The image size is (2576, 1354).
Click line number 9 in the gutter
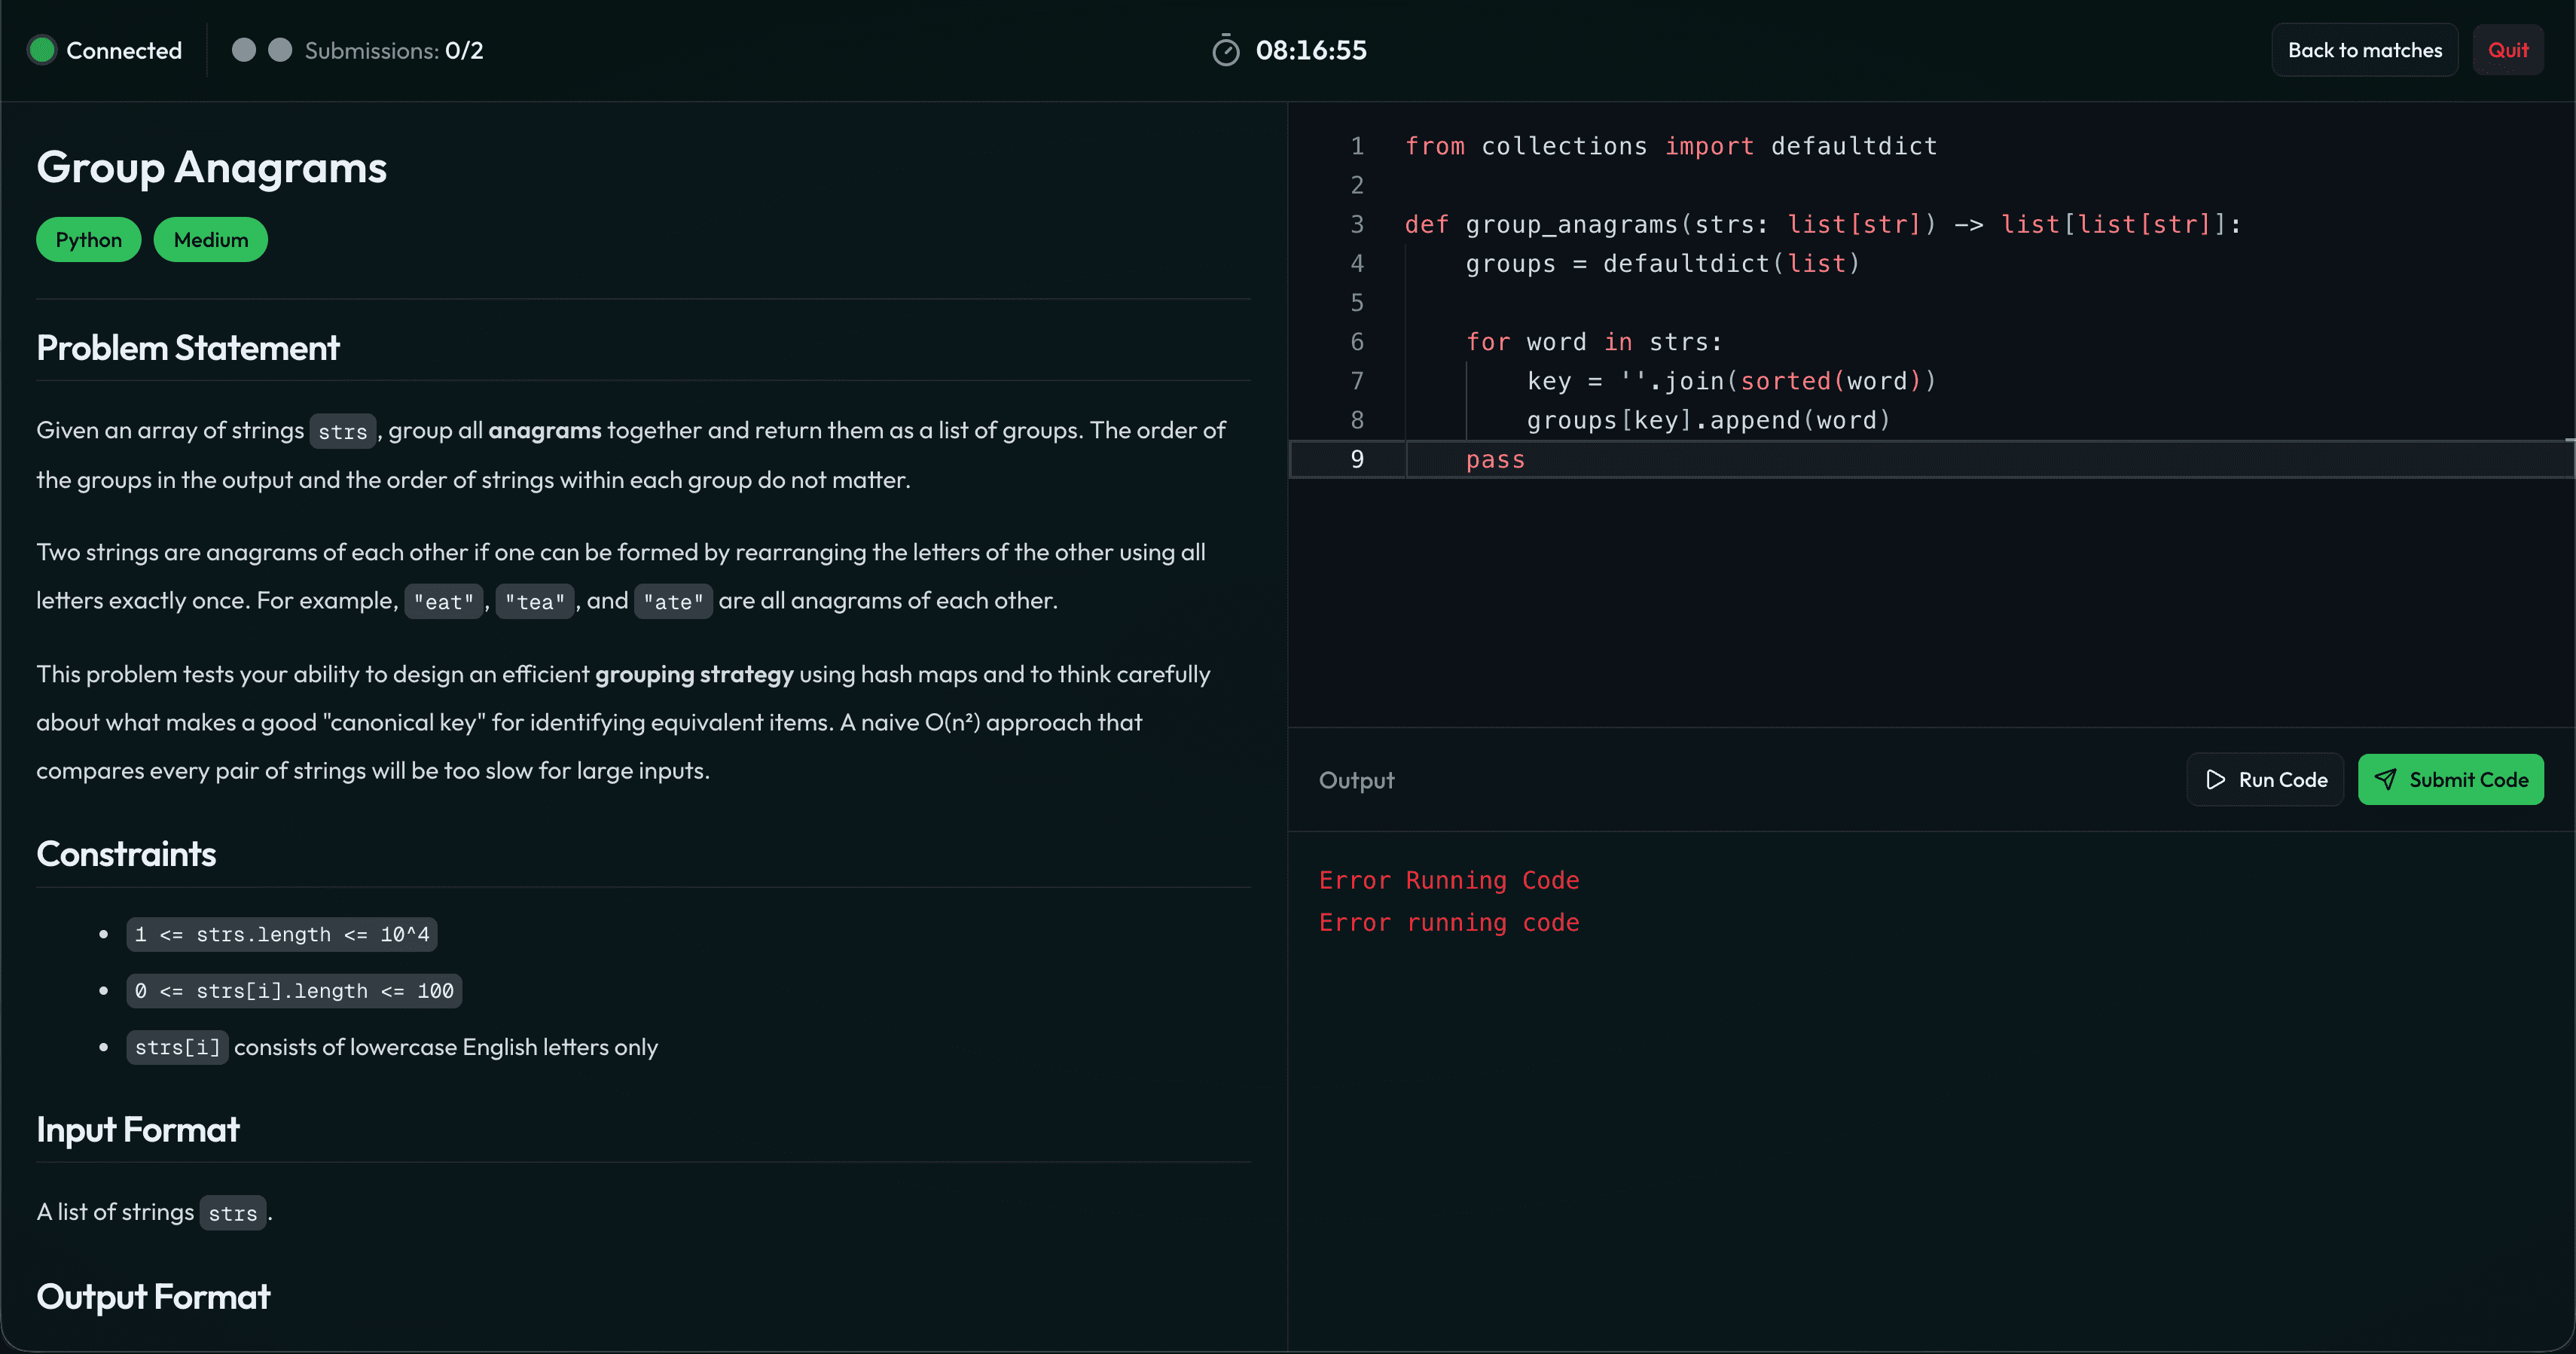pos(1357,459)
